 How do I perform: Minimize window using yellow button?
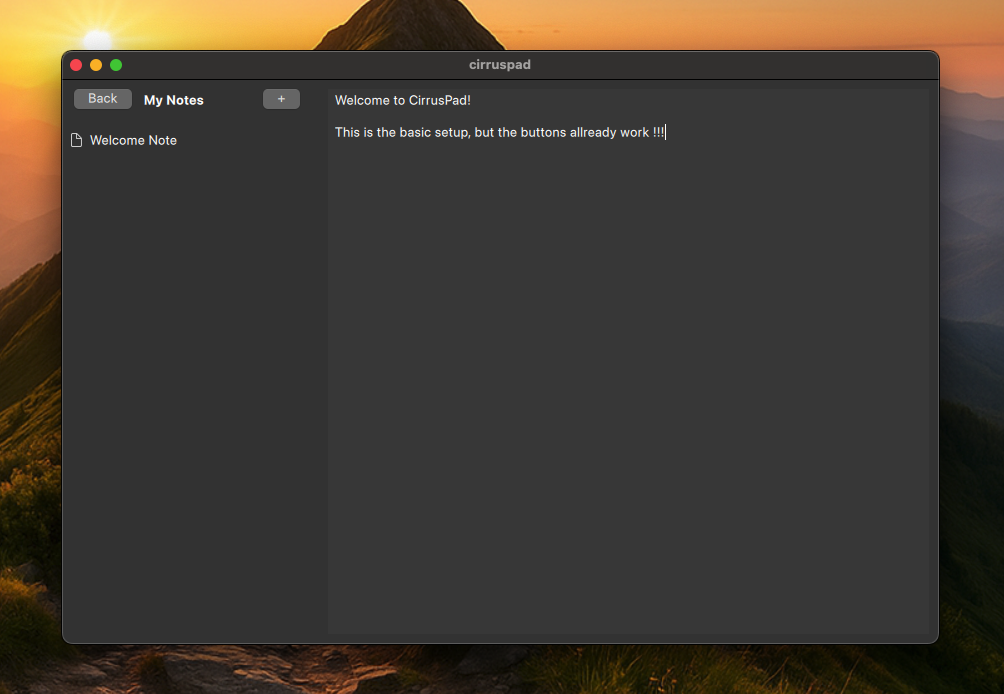(x=96, y=65)
